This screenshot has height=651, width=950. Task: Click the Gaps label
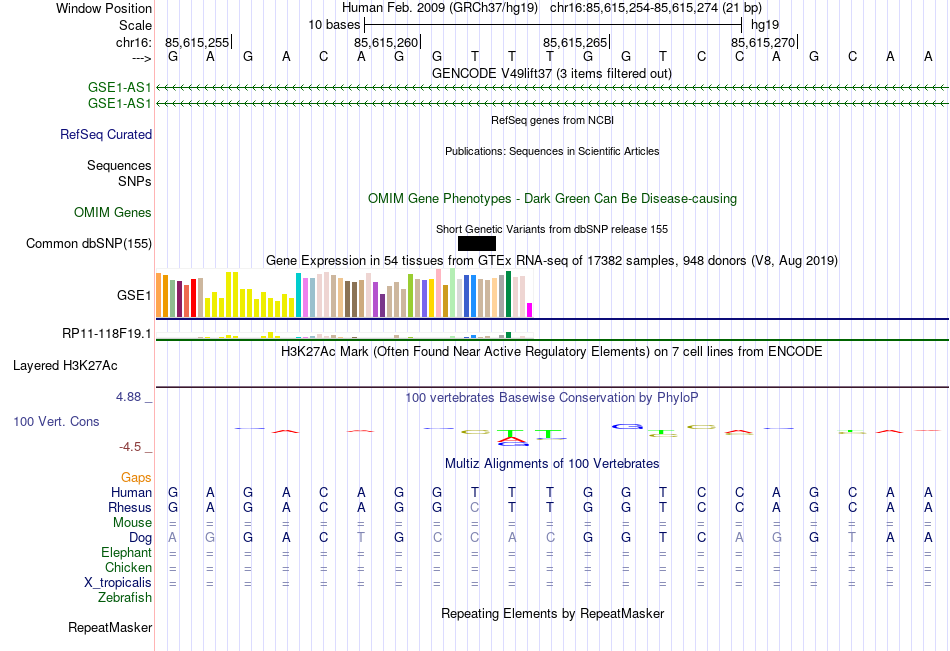136,478
